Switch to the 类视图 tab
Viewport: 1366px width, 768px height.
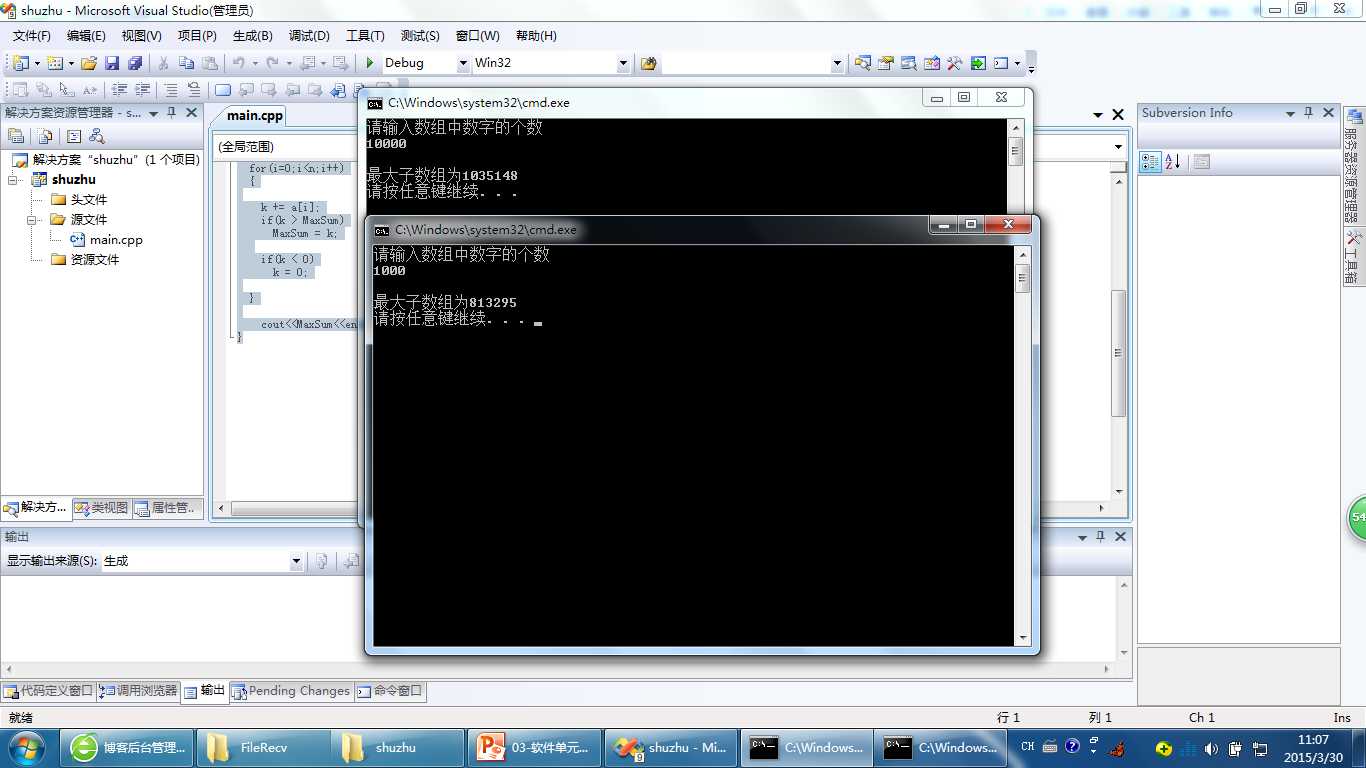point(102,508)
